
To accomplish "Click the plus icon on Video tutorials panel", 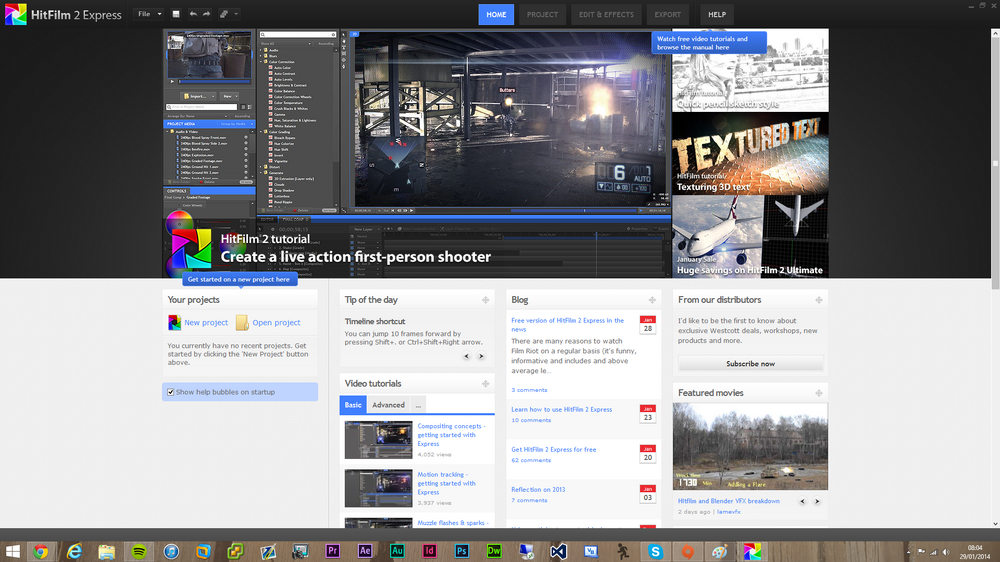I will pos(485,384).
